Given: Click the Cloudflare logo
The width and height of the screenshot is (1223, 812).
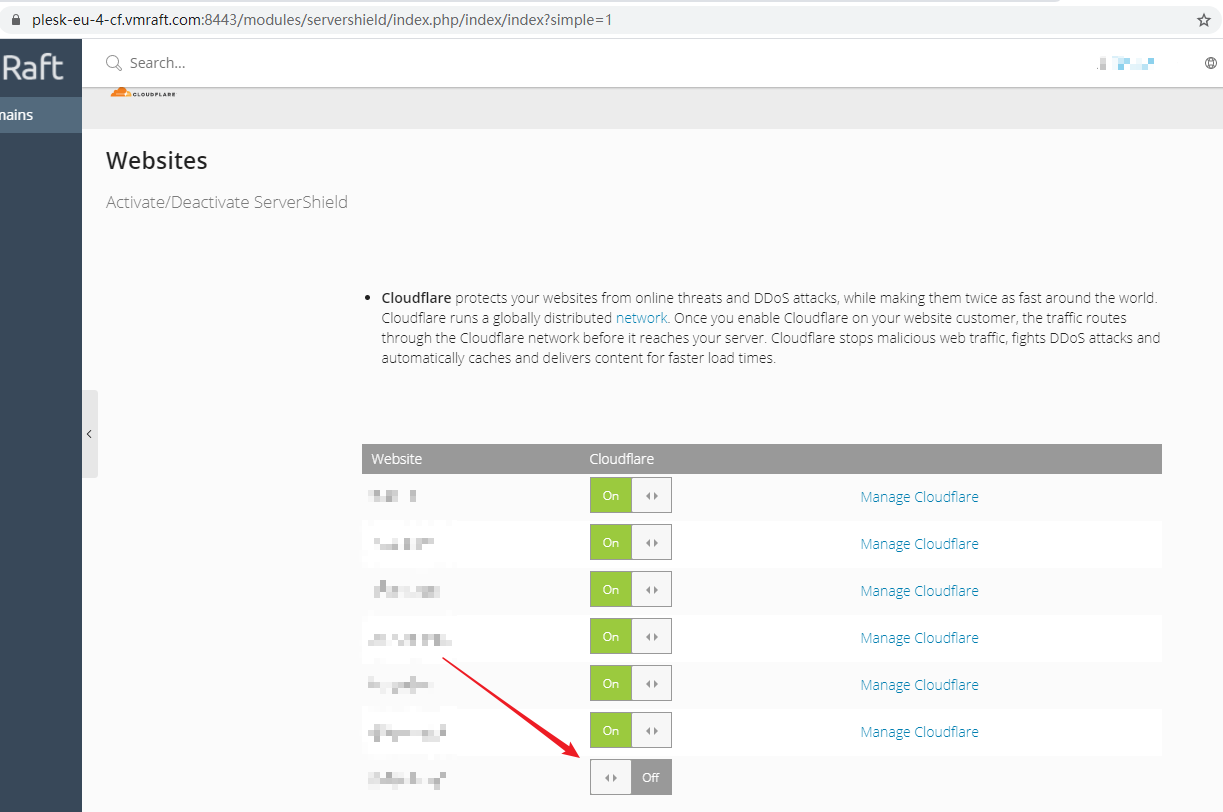Looking at the screenshot, I should click(143, 93).
